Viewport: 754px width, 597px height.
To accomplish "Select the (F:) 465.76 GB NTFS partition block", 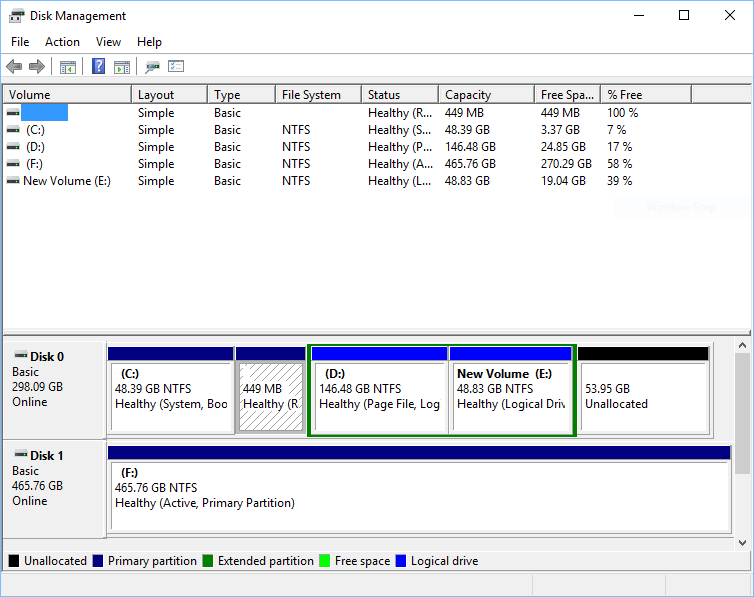I will pyautogui.click(x=419, y=488).
